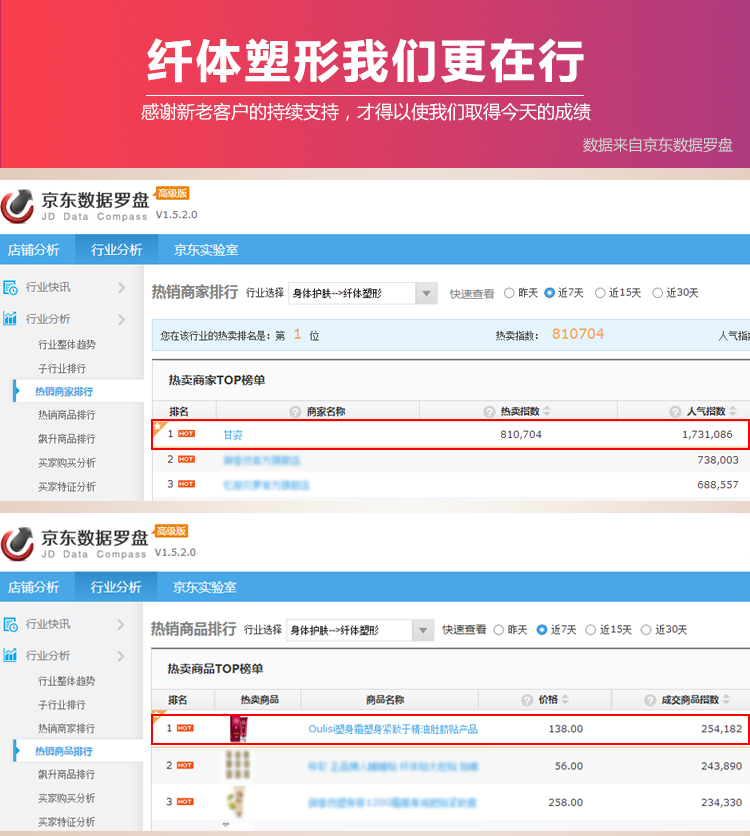Click the 行业快讯 sidebar icon on merchant ranking page
The height and width of the screenshot is (836, 750).
coord(10,287)
